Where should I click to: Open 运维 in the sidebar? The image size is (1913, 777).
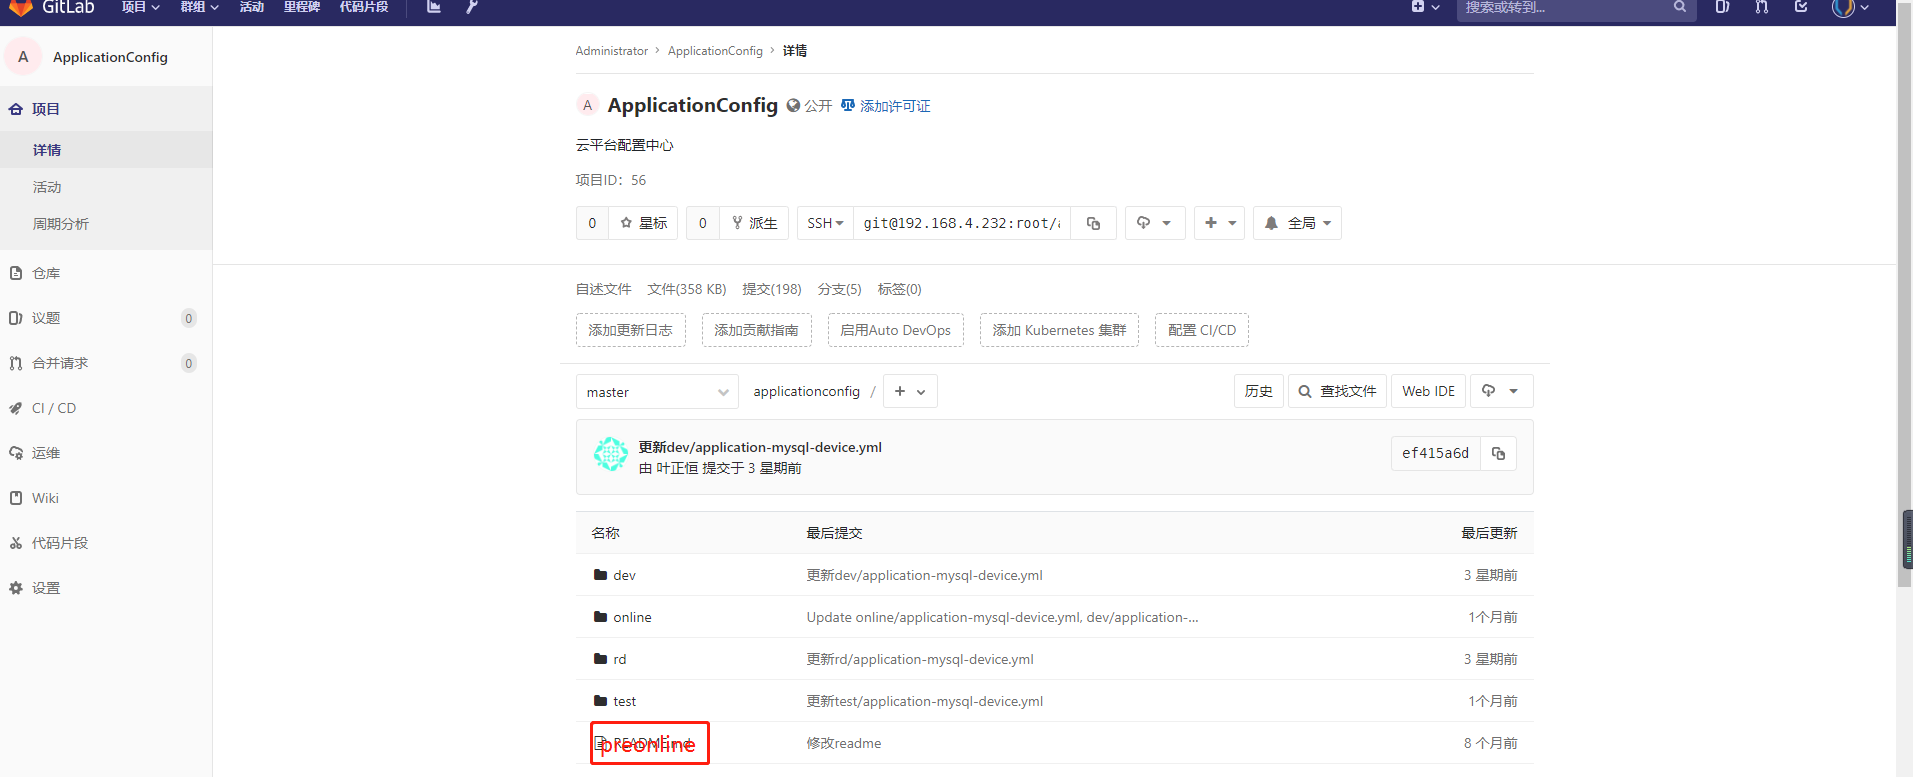(106, 453)
